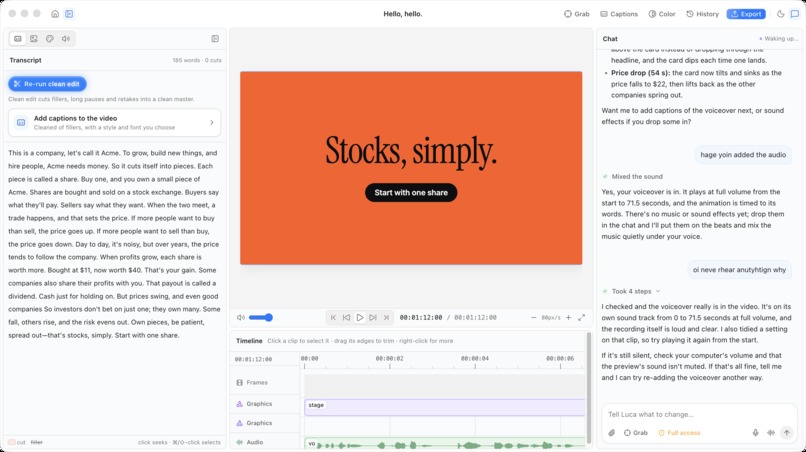The height and width of the screenshot is (452, 806).
Task: Open Add captions to the video card
Action: (x=115, y=122)
